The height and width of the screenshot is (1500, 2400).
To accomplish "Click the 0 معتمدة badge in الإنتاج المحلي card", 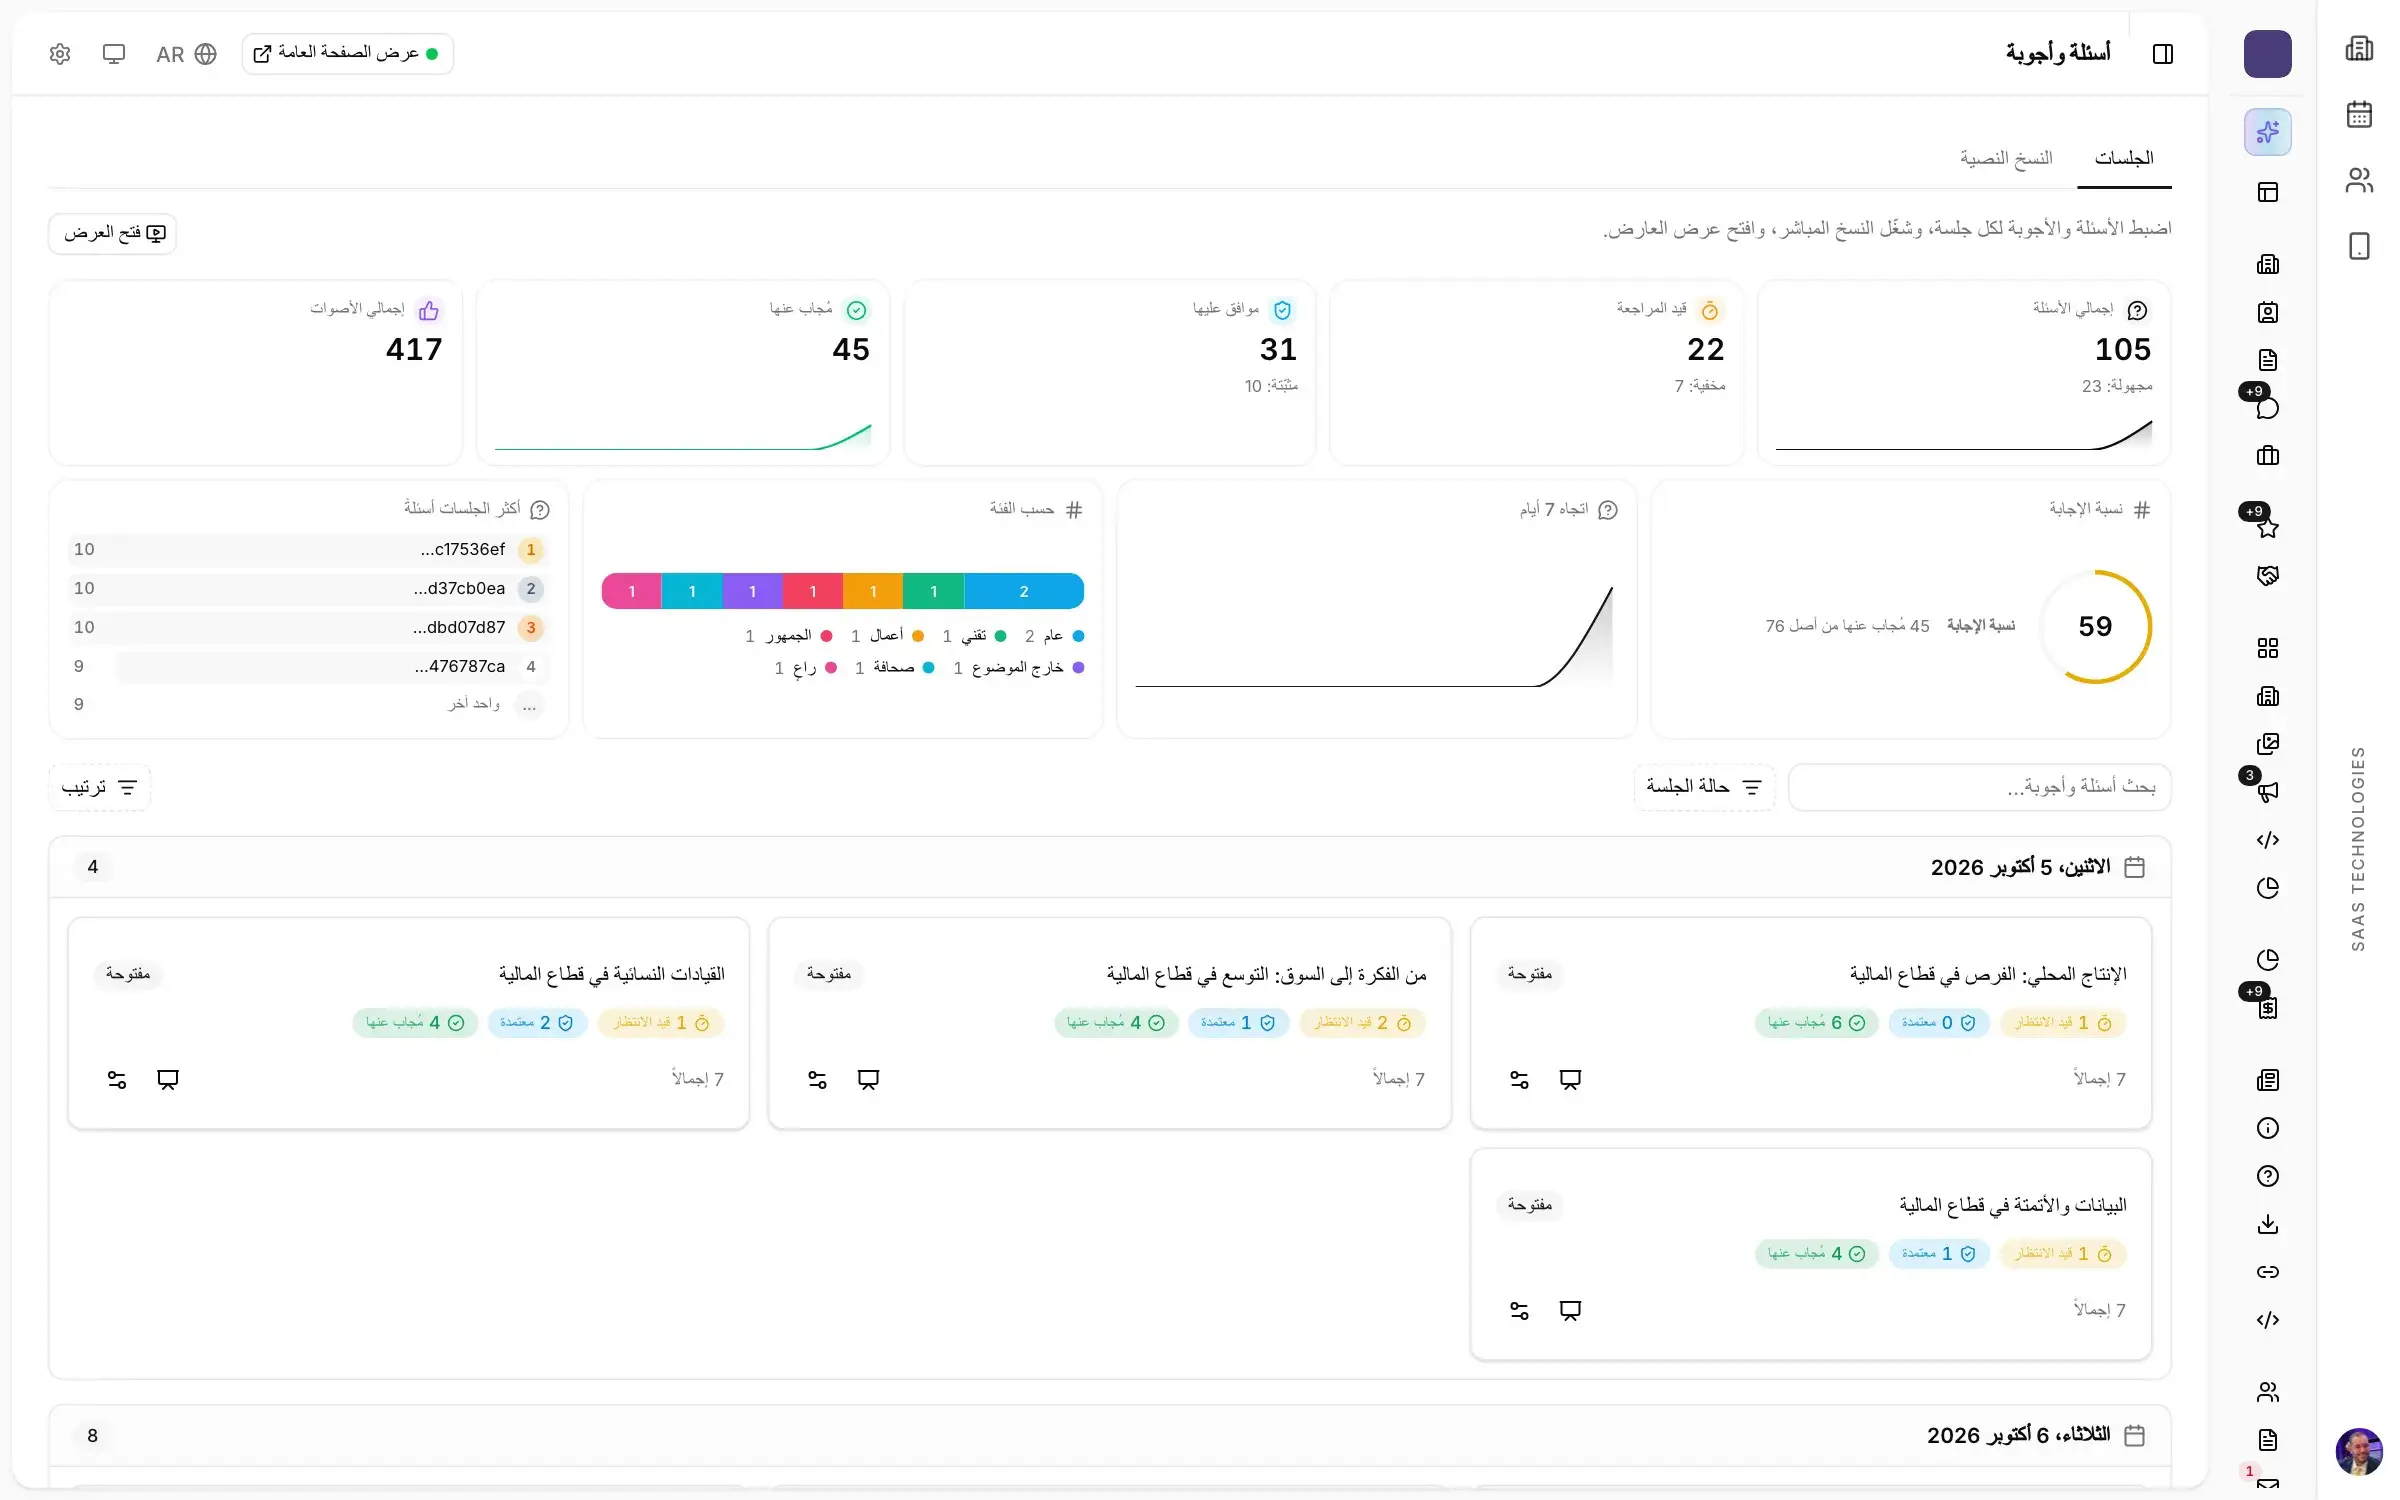I will coord(1938,1023).
